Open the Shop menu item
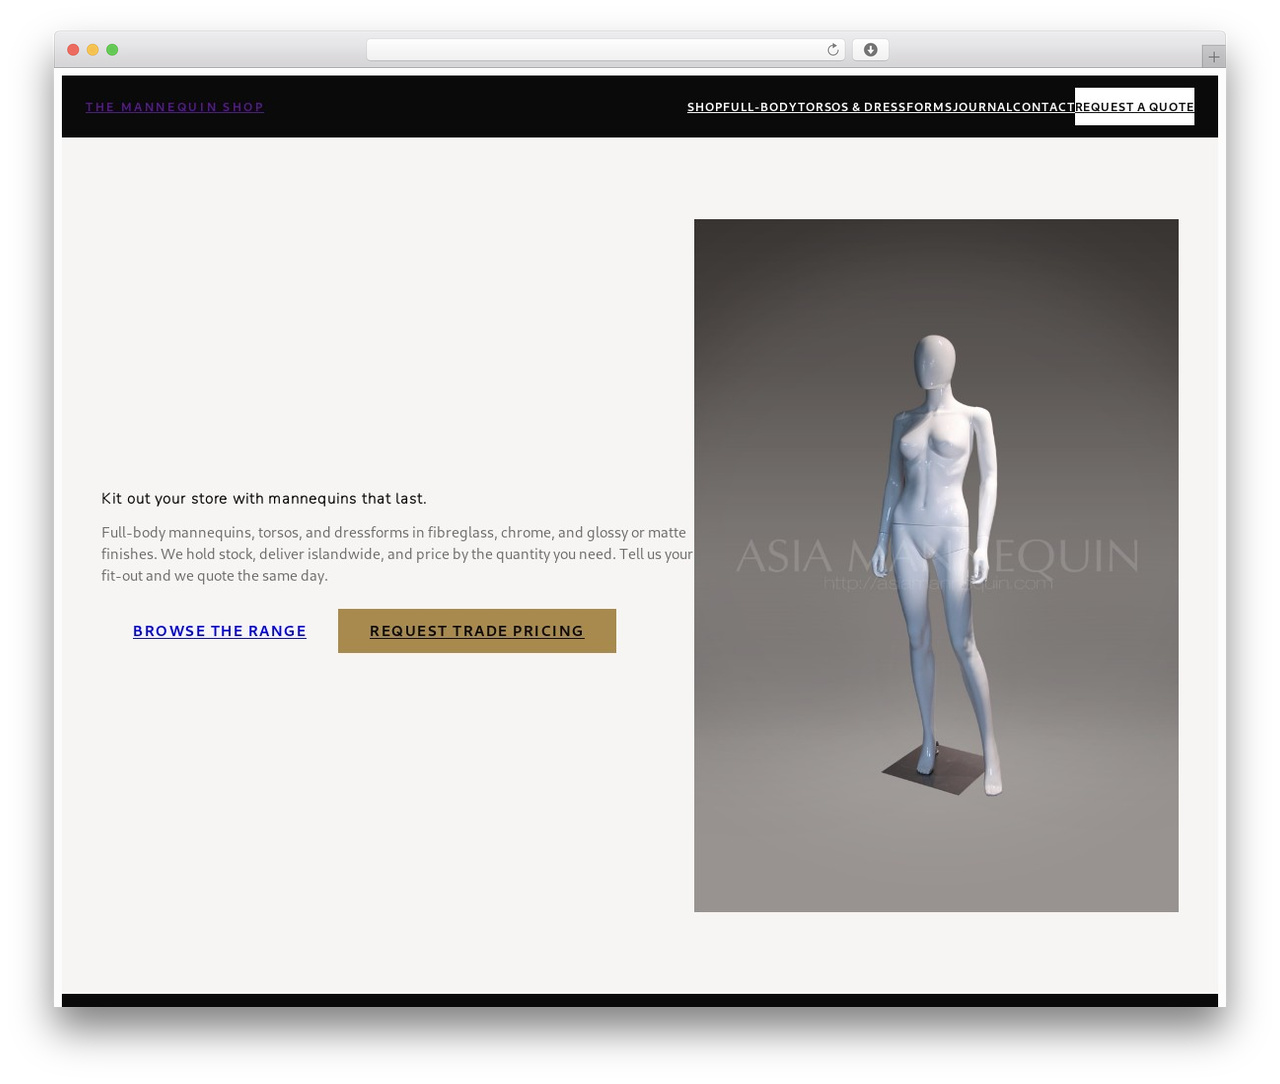1280x1084 pixels. click(x=704, y=107)
